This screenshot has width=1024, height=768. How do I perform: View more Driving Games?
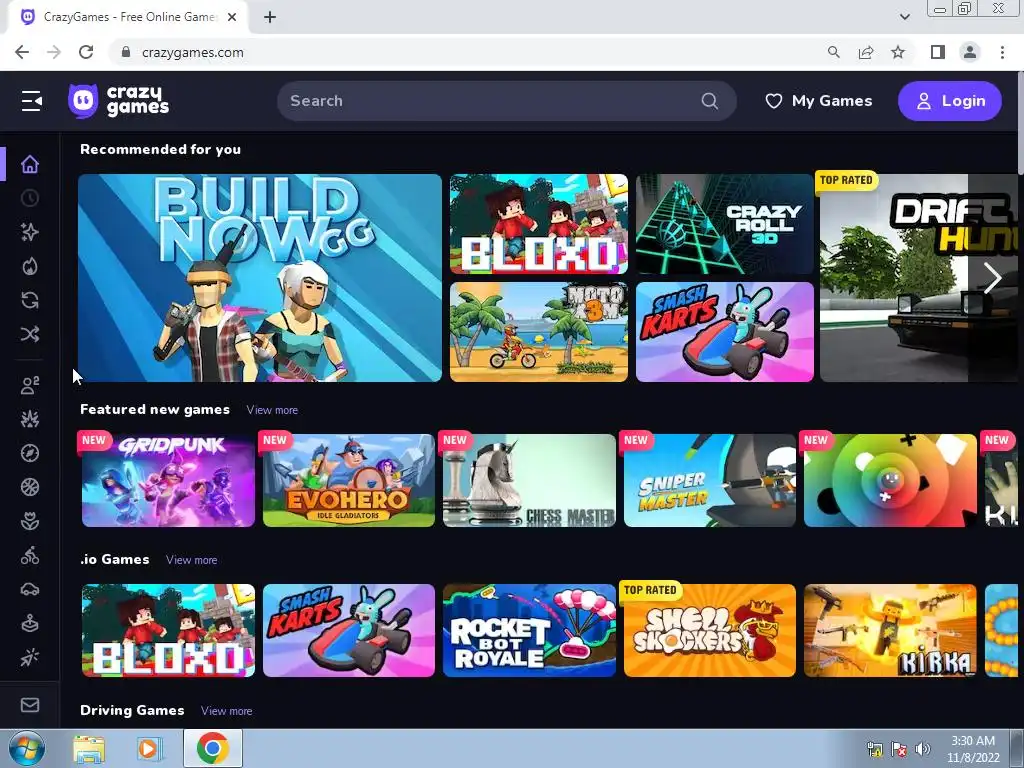tap(227, 711)
